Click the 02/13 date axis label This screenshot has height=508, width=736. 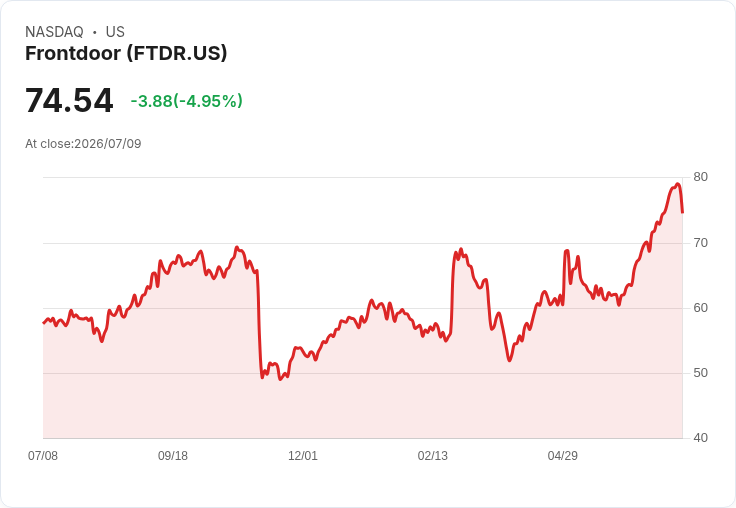pos(433,455)
